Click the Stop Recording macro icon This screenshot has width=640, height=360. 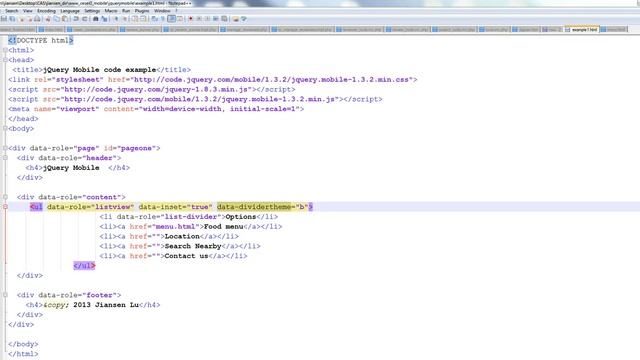pyautogui.click(x=199, y=19)
